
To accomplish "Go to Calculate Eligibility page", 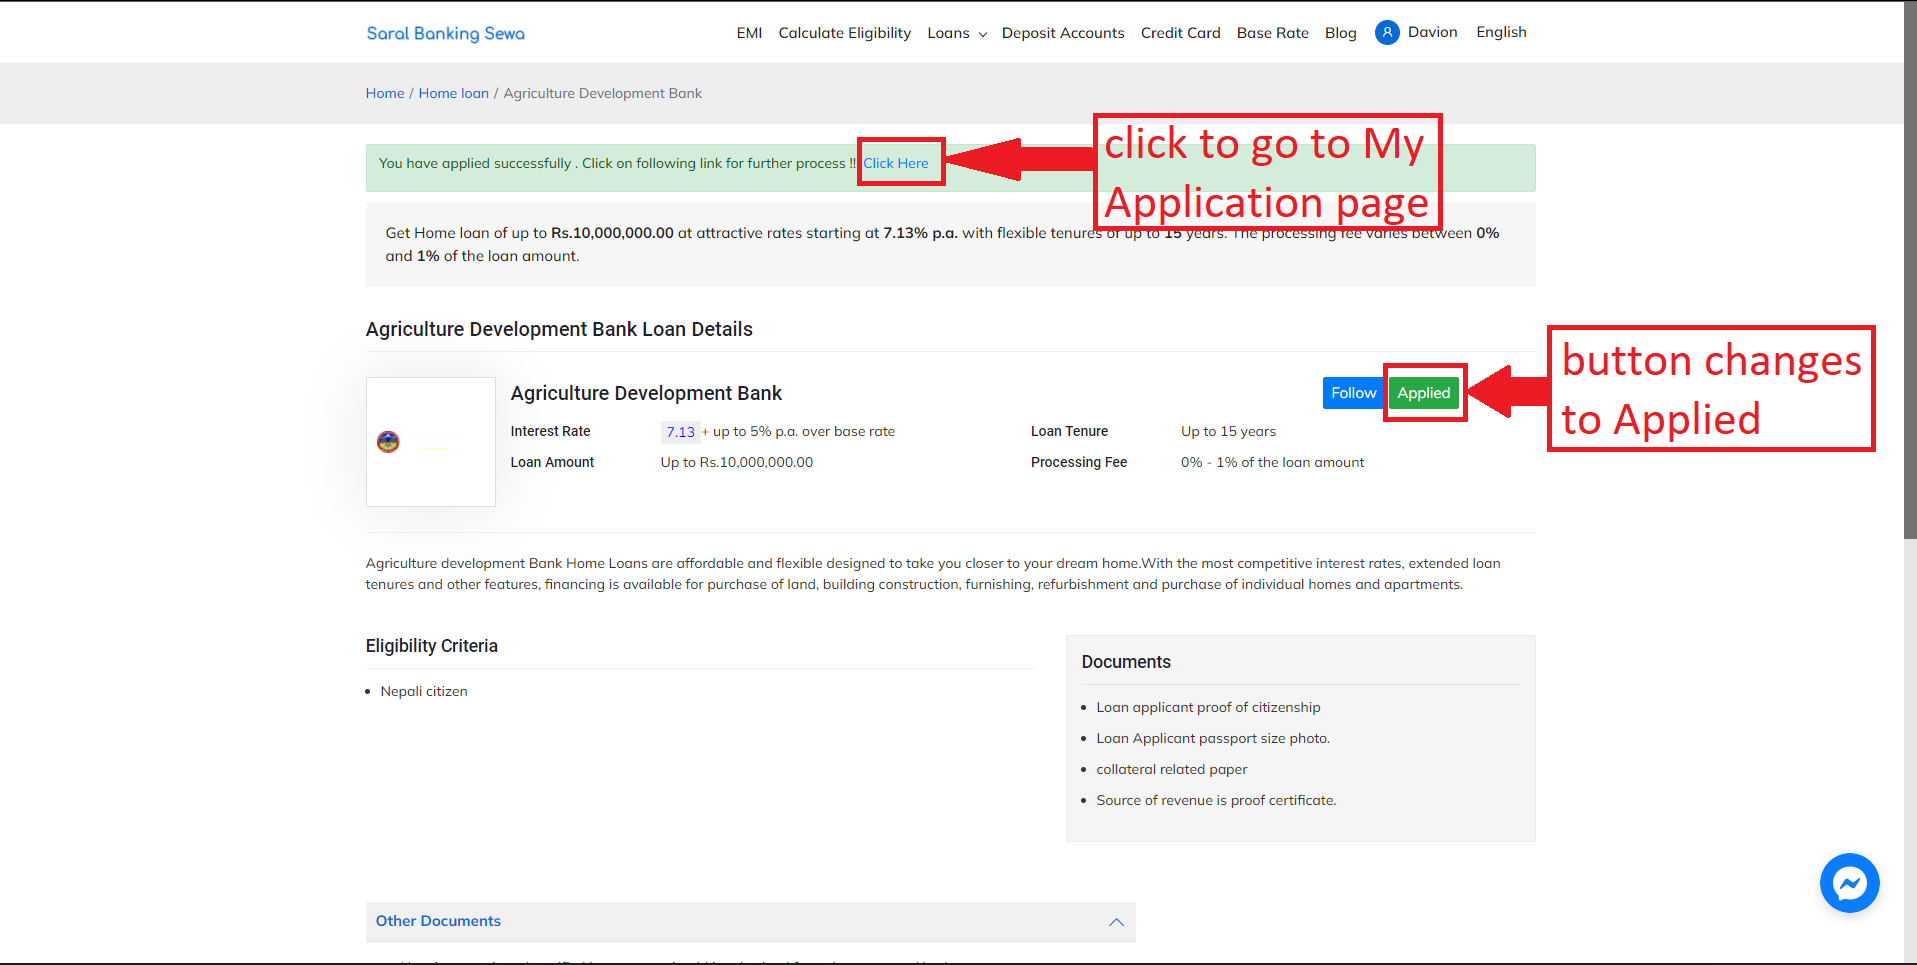I will [x=845, y=33].
